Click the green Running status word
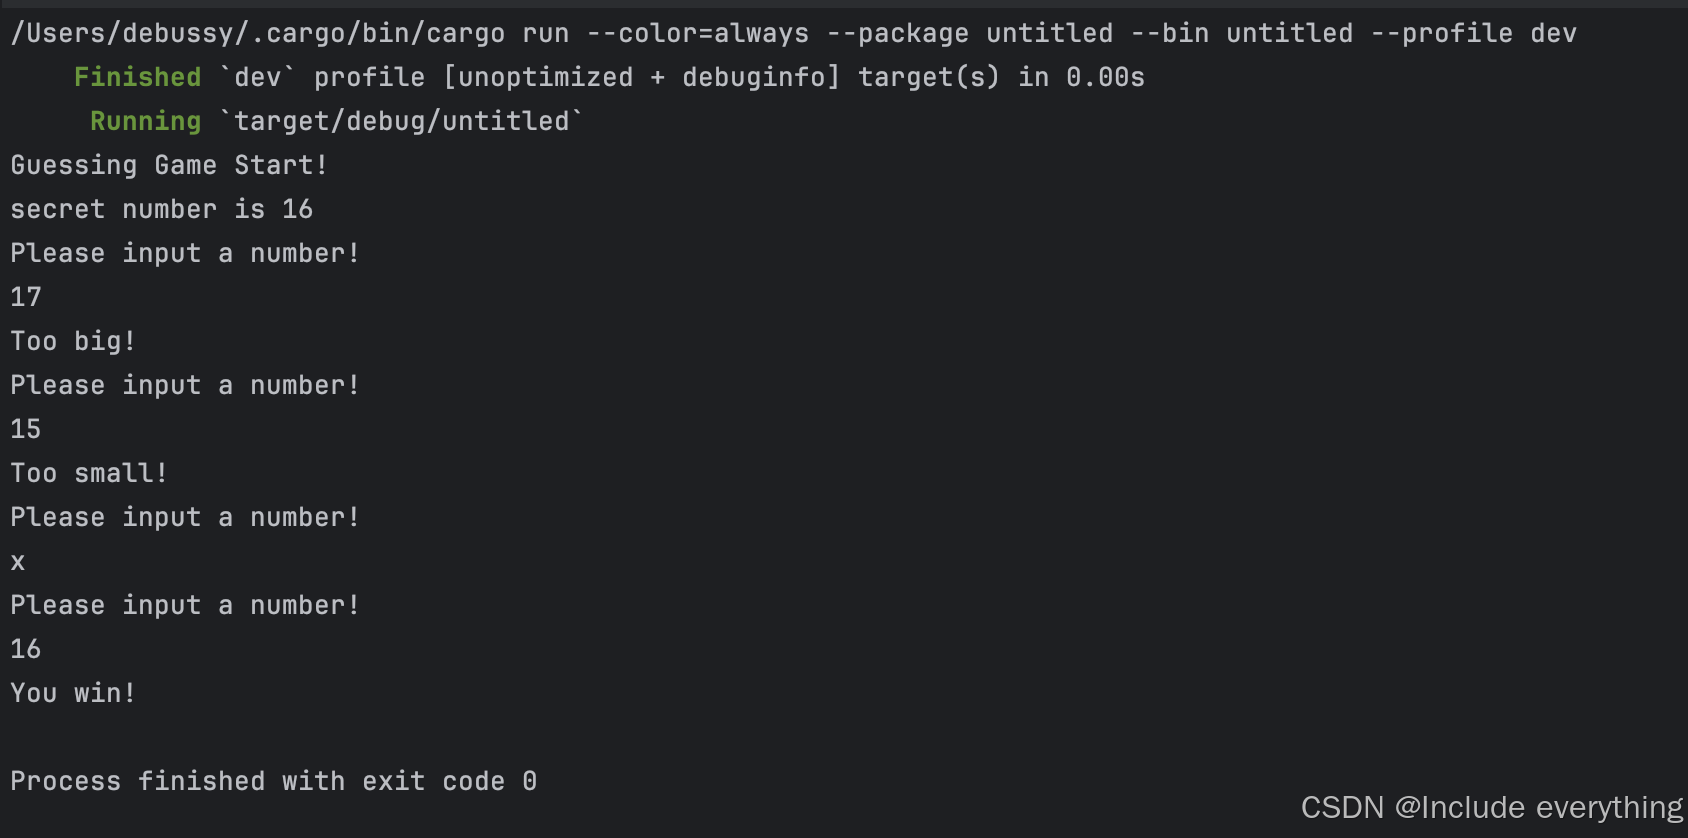Viewport: 1688px width, 838px height. pyautogui.click(x=145, y=121)
